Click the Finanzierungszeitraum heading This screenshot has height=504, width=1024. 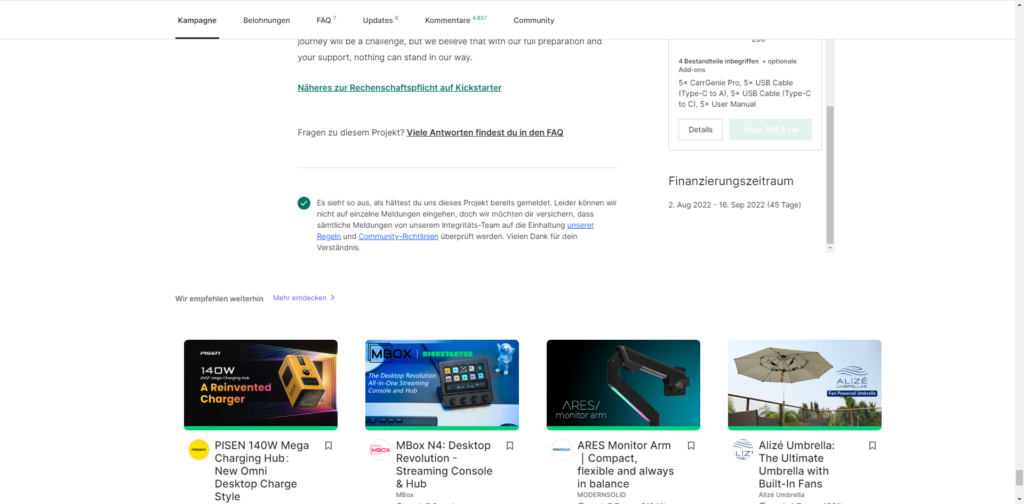point(731,181)
